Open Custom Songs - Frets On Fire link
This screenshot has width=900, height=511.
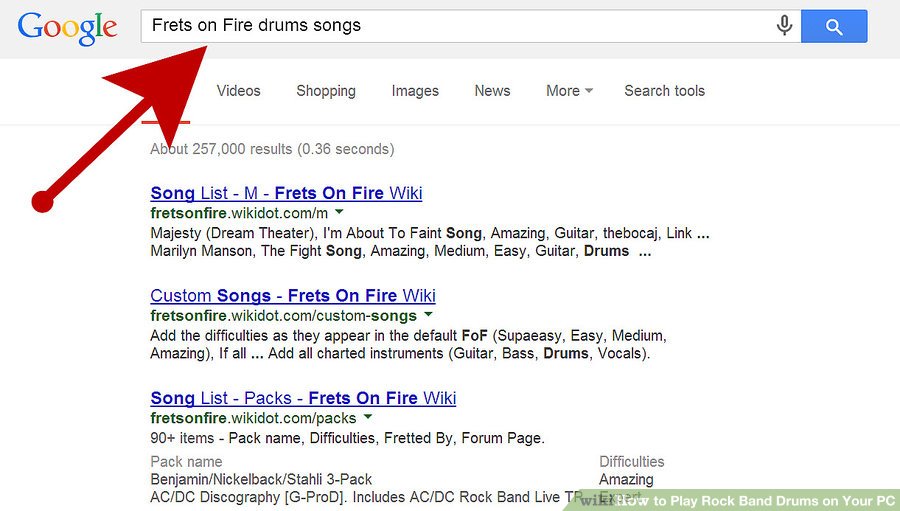point(293,296)
